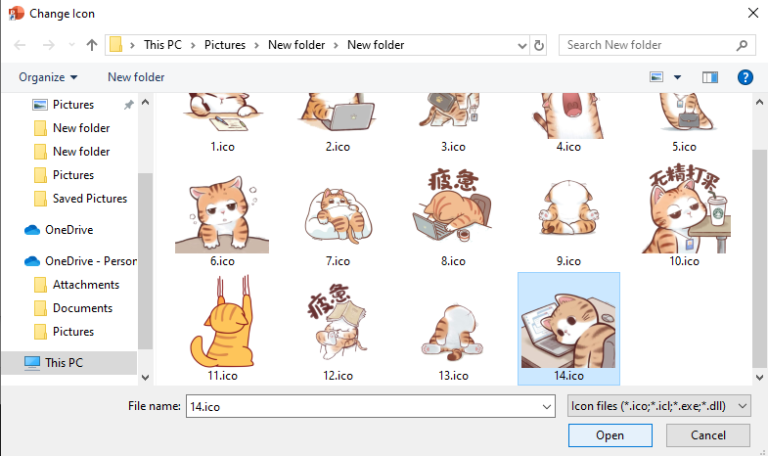Click the address bar folder icon
Screen dimensions: 768x456
pos(116,45)
